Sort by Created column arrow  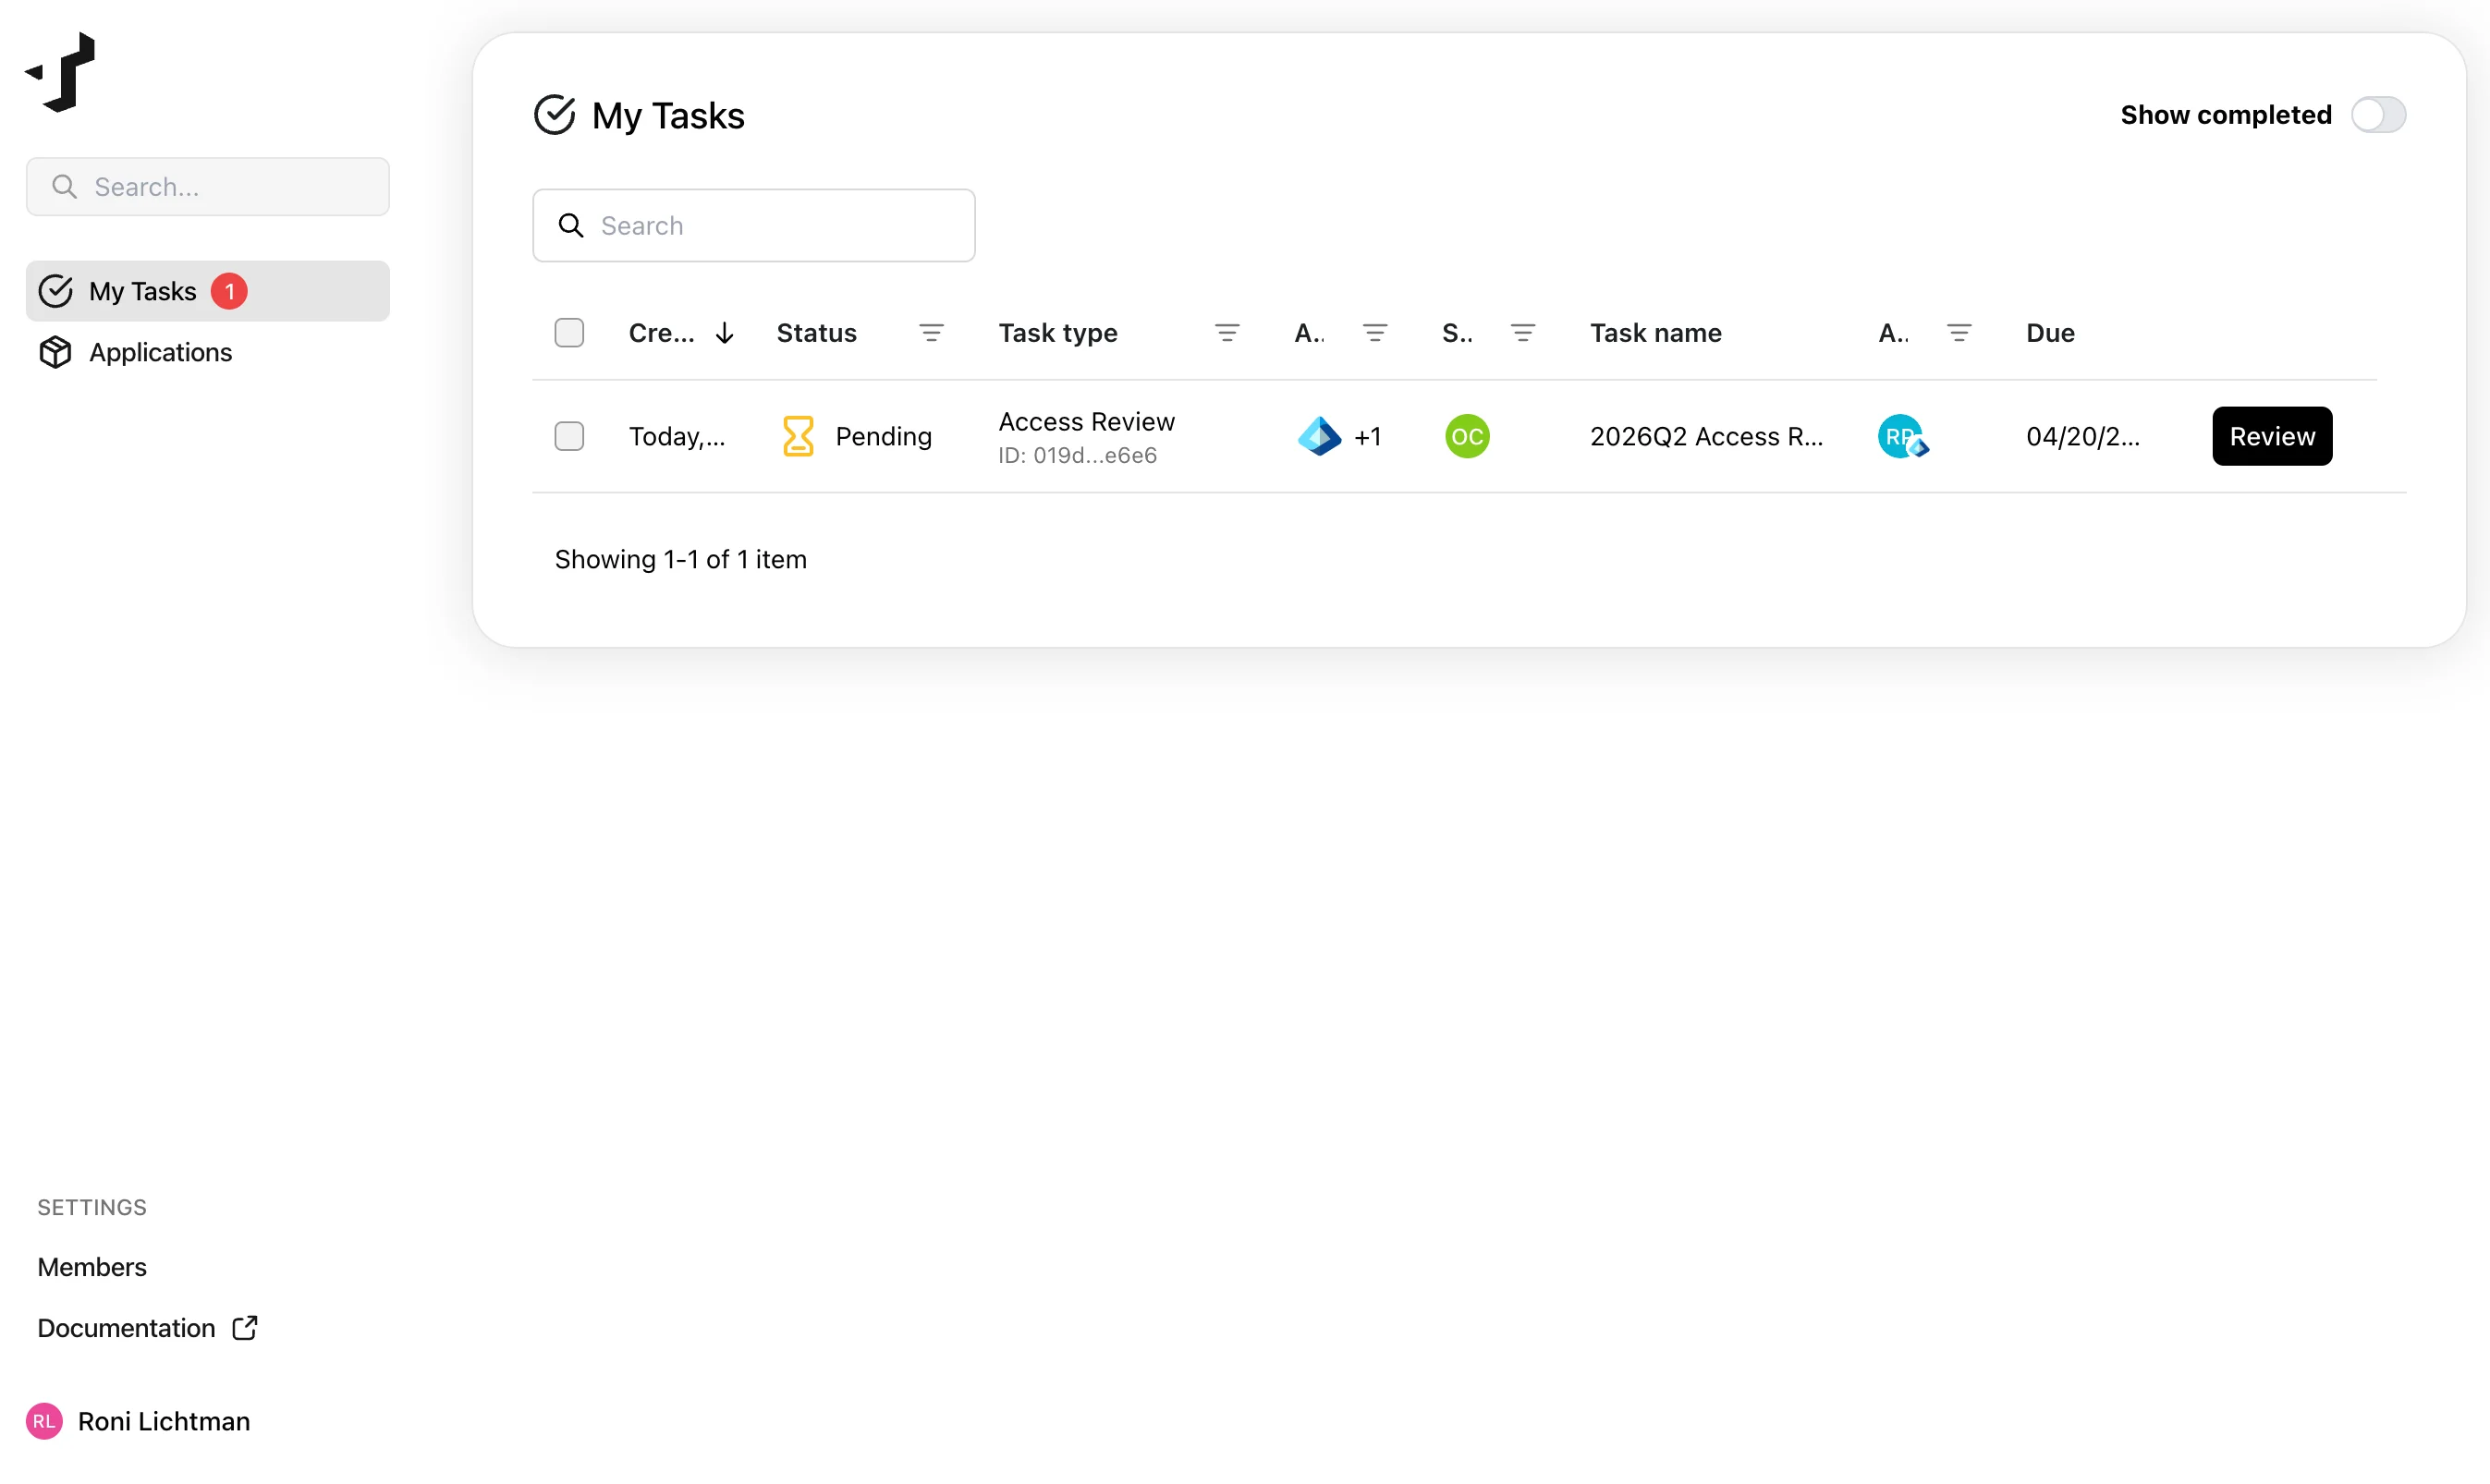coord(725,333)
